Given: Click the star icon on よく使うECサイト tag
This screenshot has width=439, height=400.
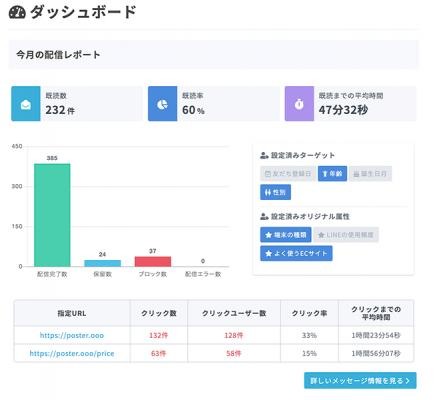Looking at the screenshot, I should (x=268, y=254).
